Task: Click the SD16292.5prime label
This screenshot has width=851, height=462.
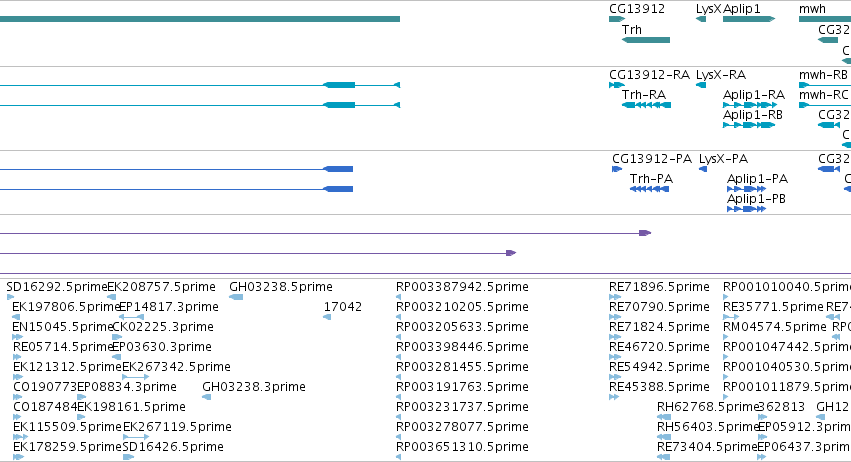Action: click(x=56, y=287)
